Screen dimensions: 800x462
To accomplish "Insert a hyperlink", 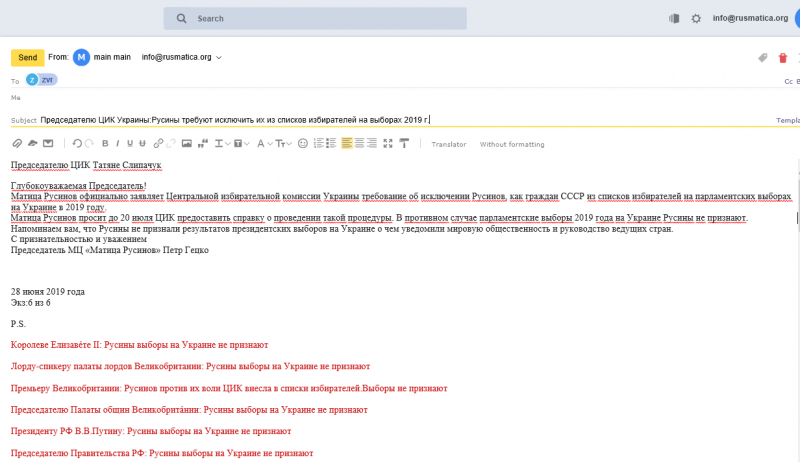I will pos(158,143).
